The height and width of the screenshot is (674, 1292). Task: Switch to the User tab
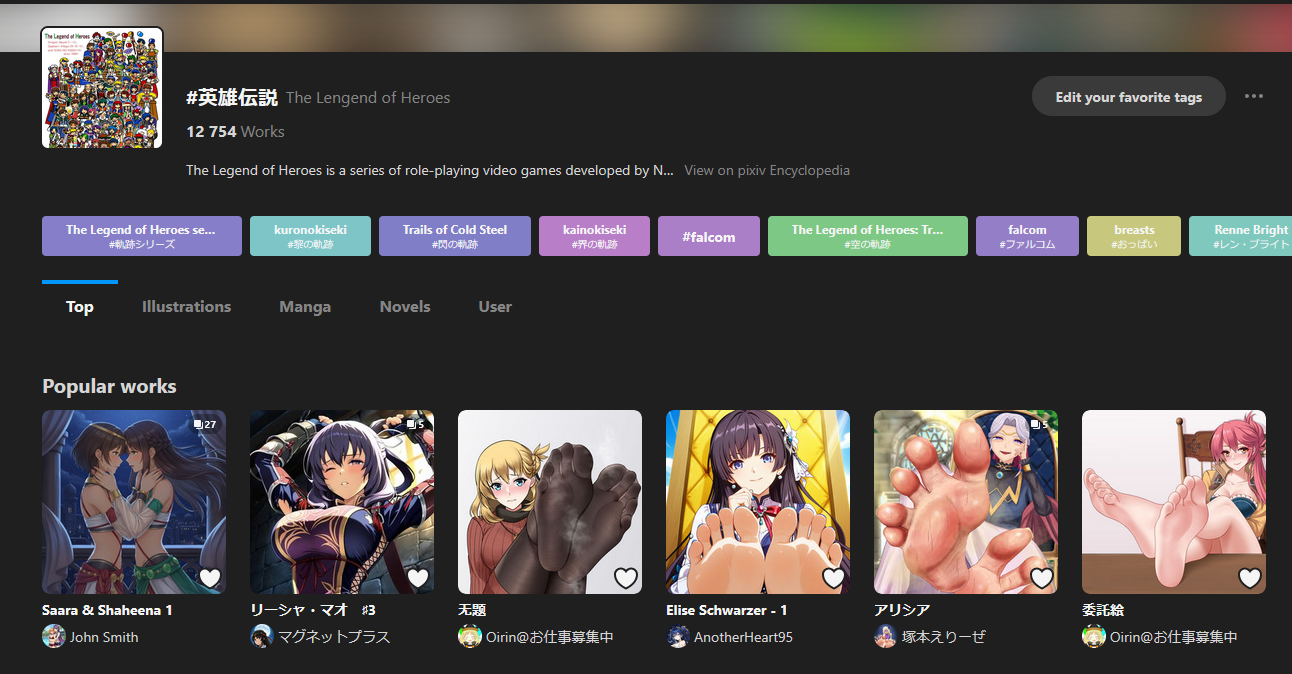pyautogui.click(x=495, y=307)
